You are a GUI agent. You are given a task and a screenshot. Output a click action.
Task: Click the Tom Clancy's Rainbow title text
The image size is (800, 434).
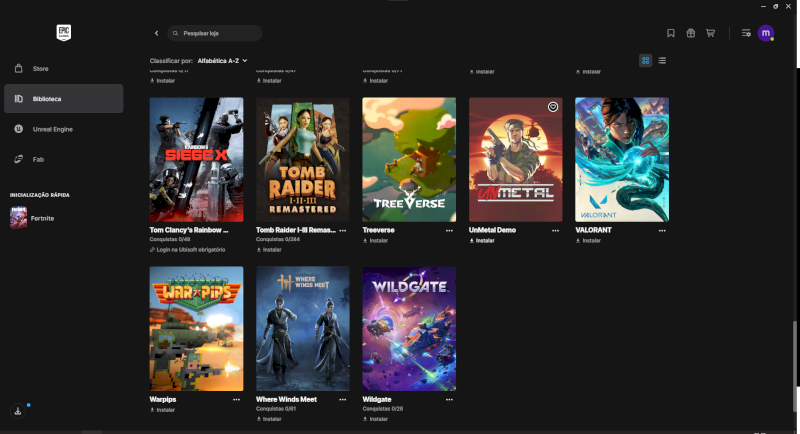[189, 230]
